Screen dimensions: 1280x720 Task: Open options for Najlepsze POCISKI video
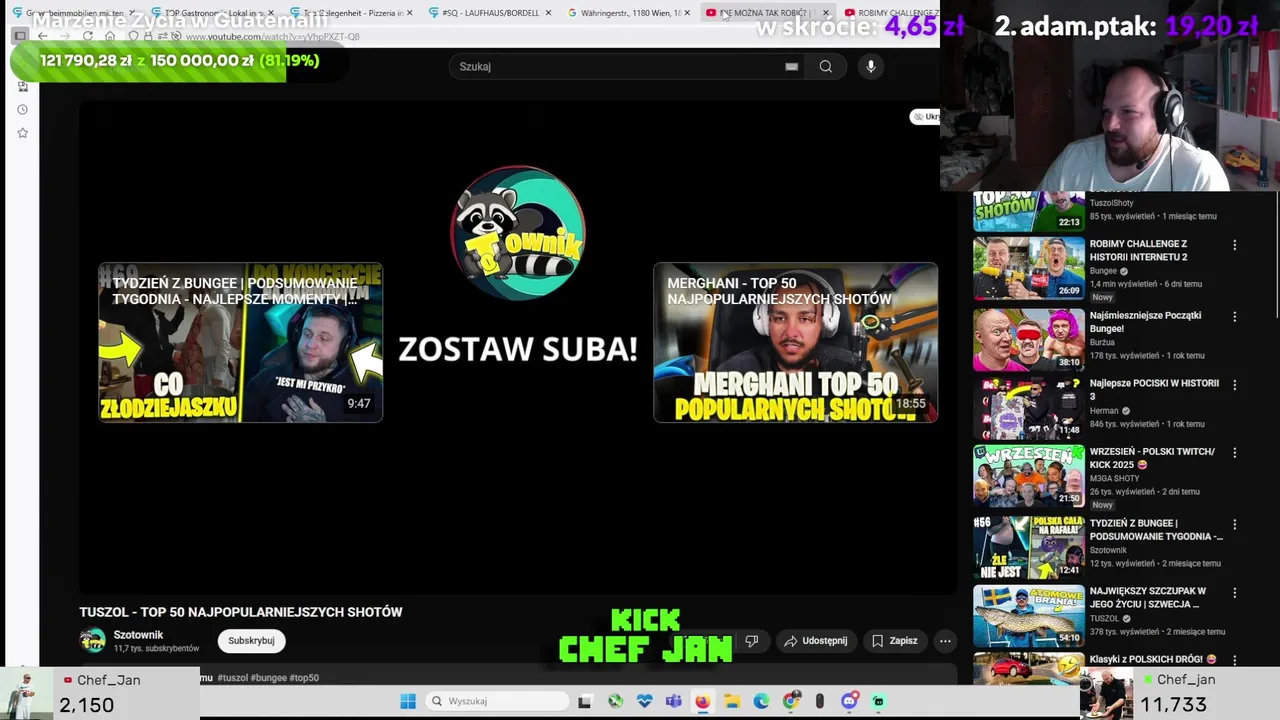pyautogui.click(x=1234, y=385)
